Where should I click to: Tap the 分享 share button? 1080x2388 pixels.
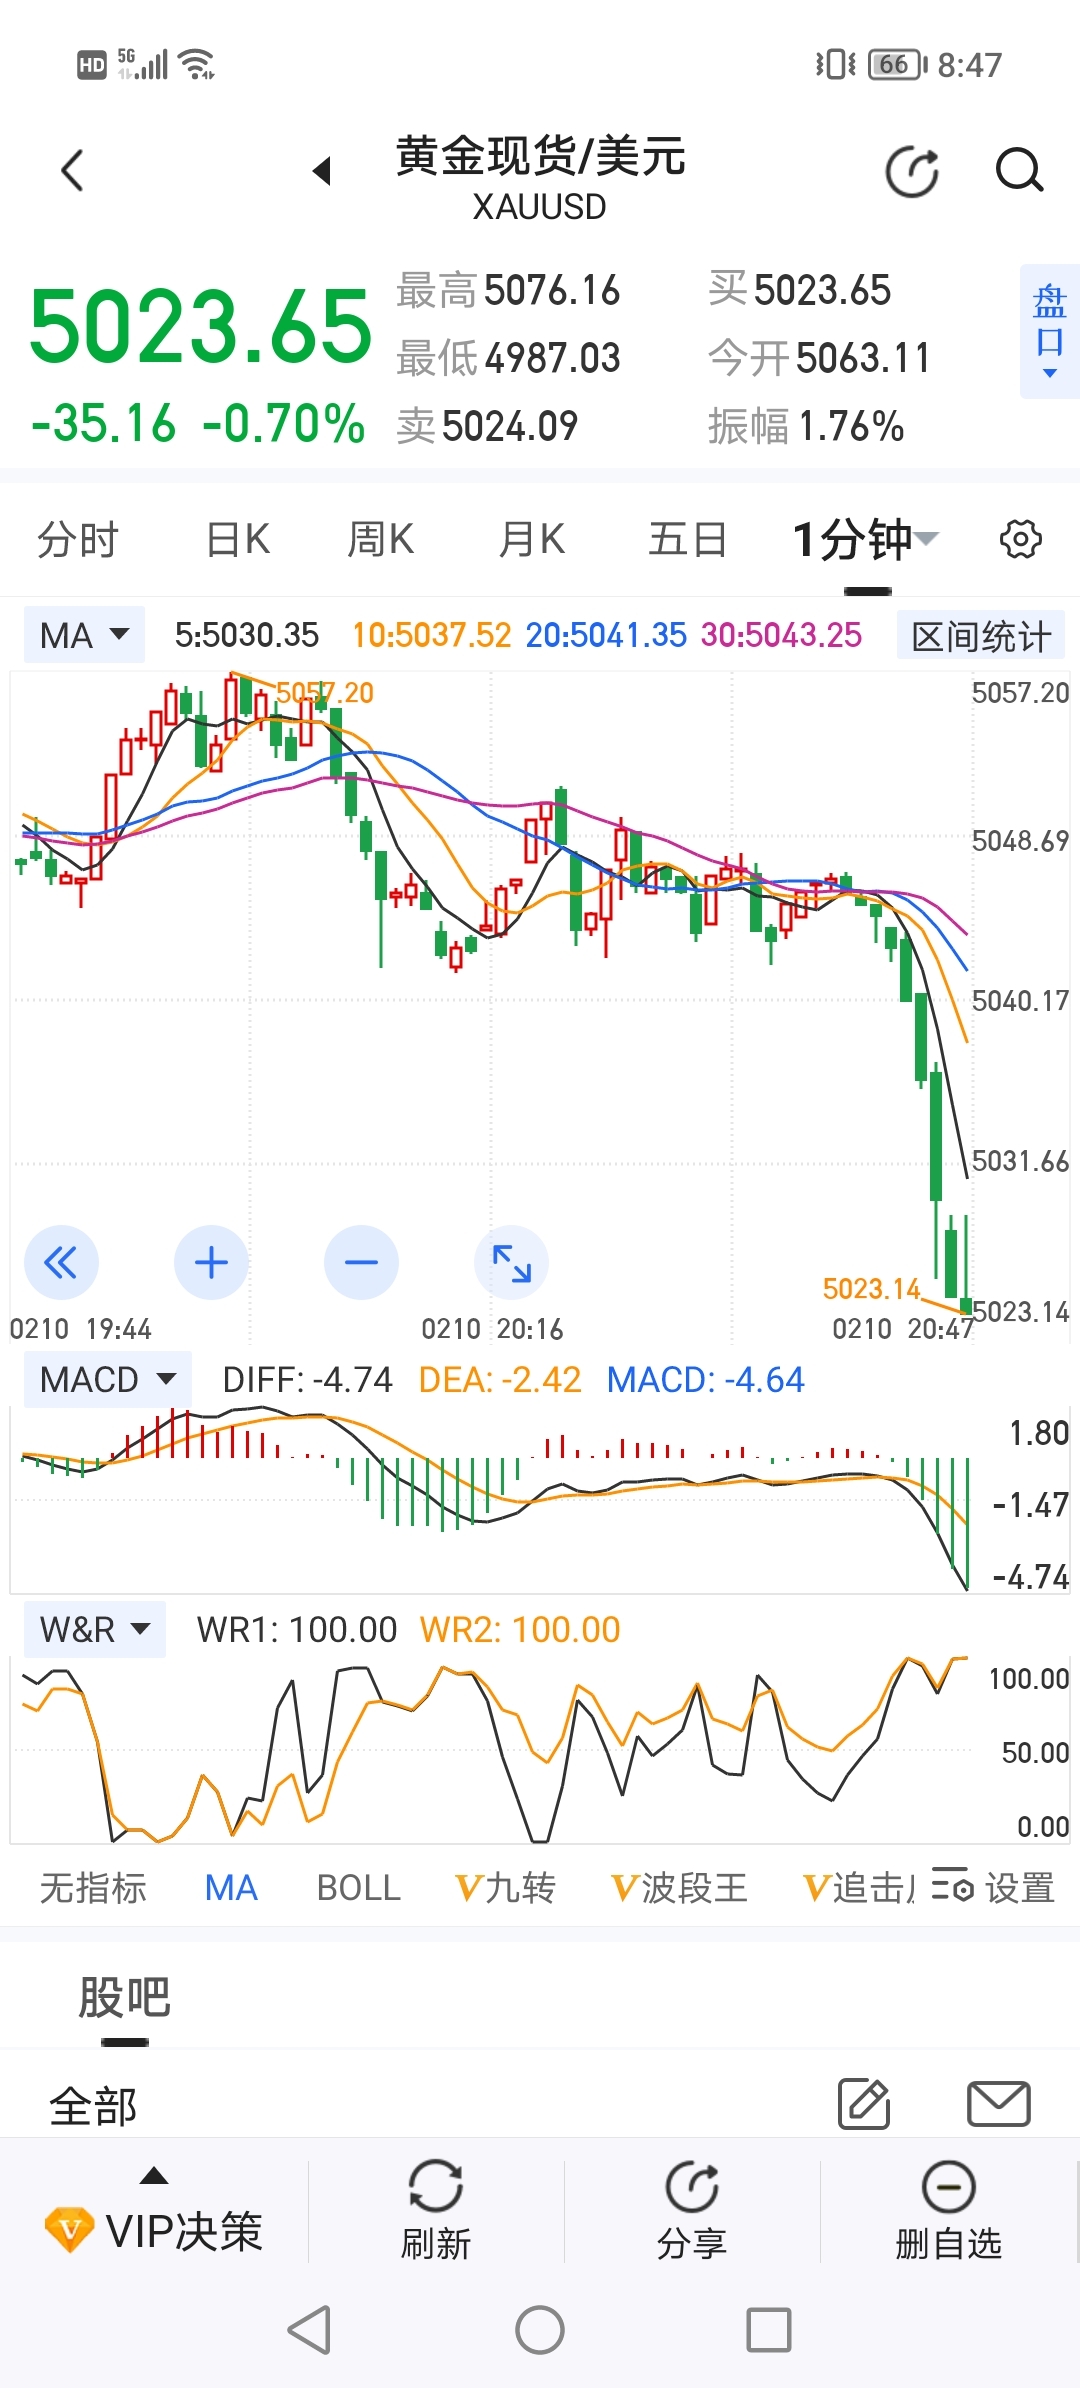click(692, 2212)
